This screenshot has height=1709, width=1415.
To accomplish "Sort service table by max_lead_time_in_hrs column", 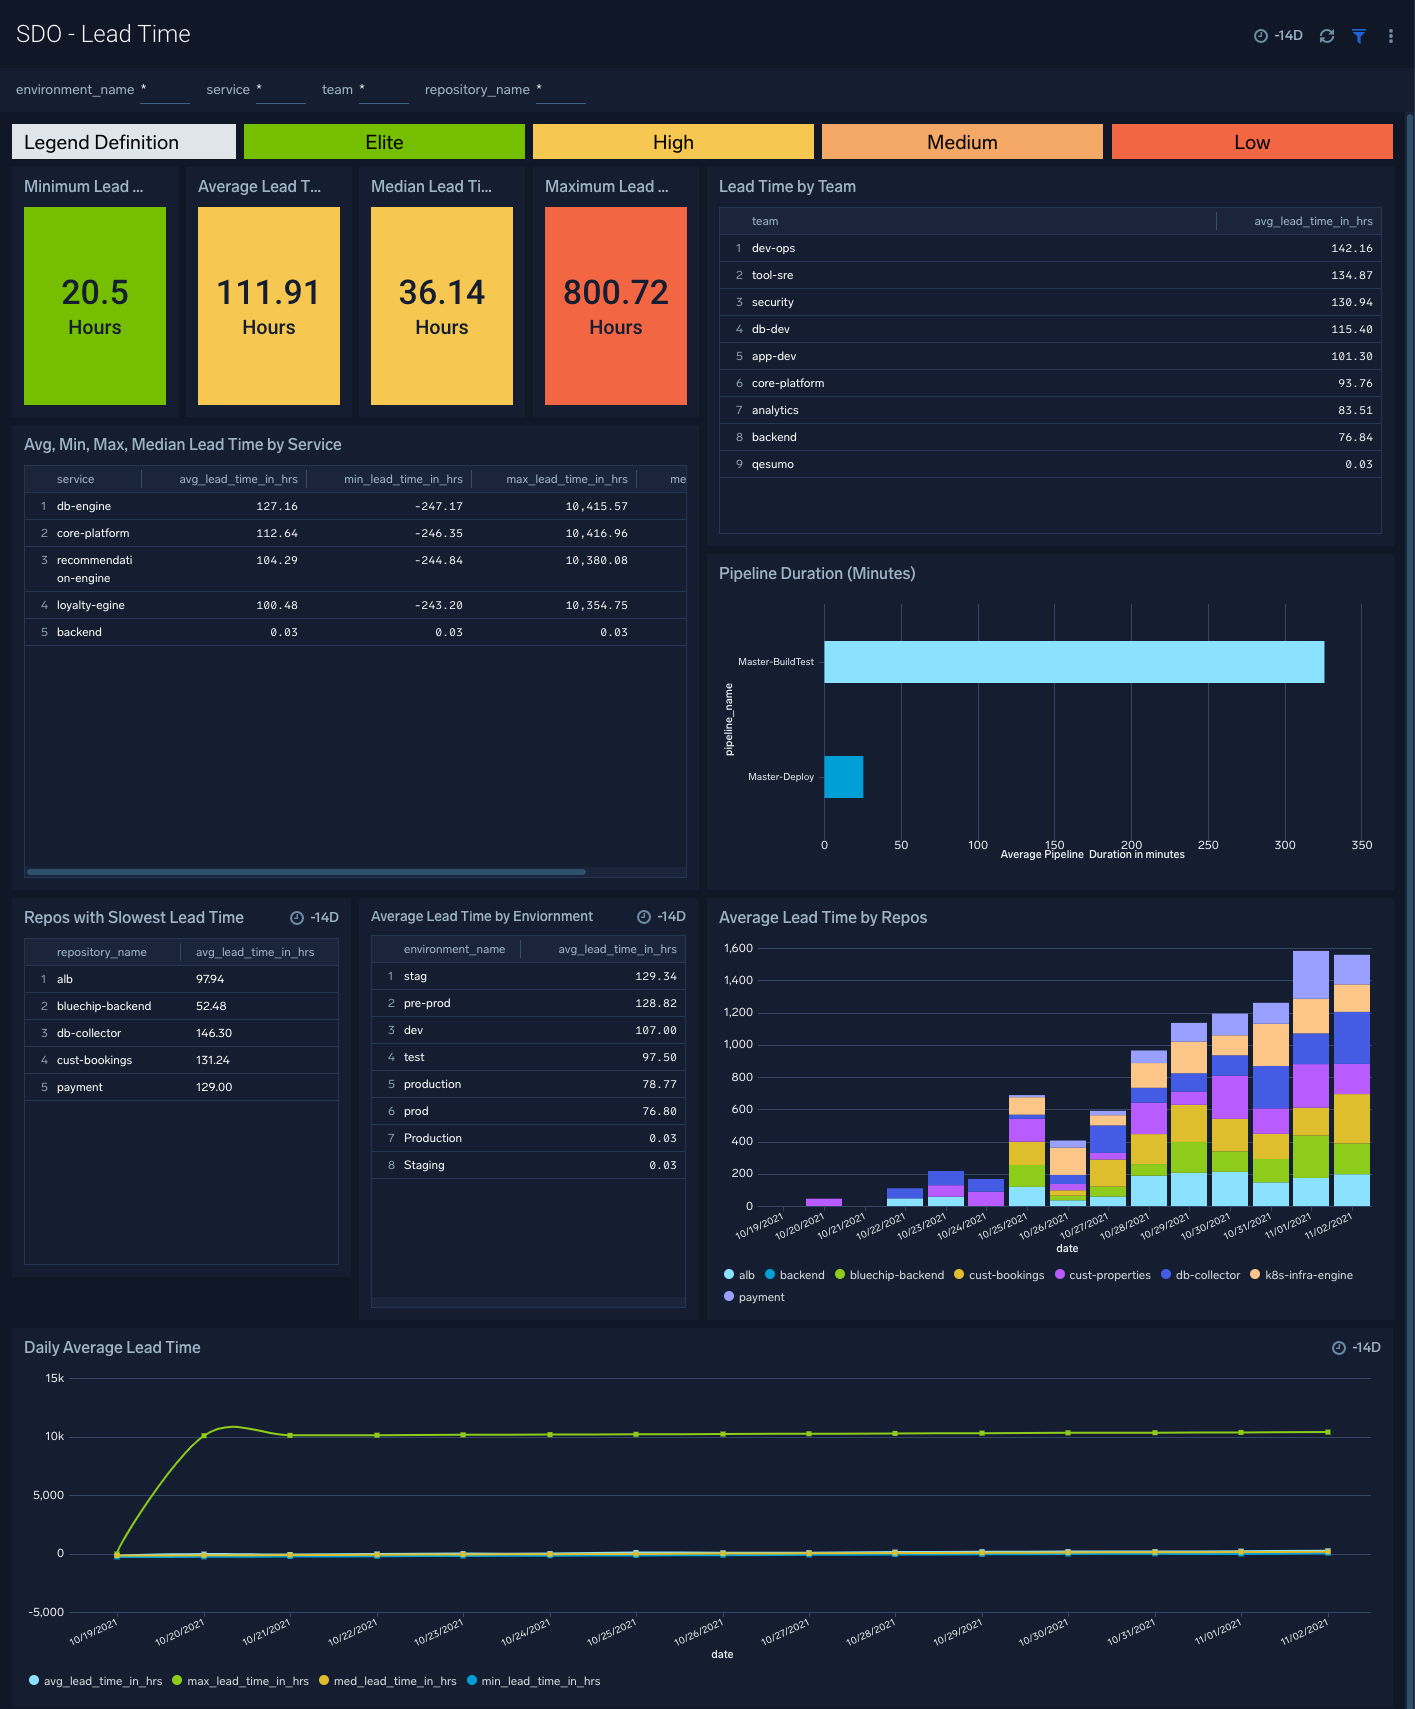I will pyautogui.click(x=566, y=479).
